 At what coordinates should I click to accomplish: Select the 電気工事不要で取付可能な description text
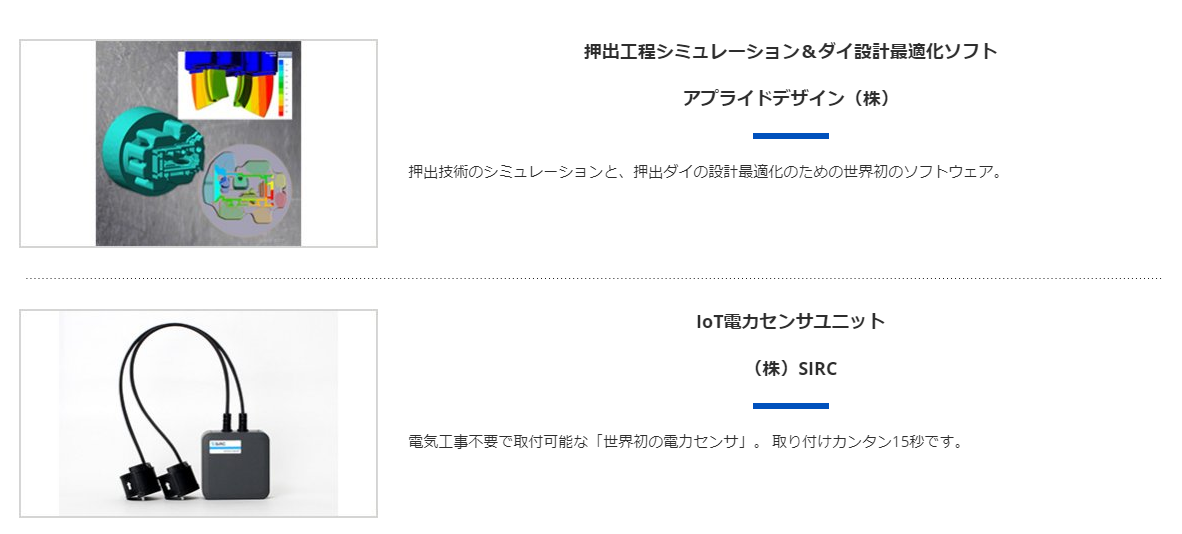(685, 441)
